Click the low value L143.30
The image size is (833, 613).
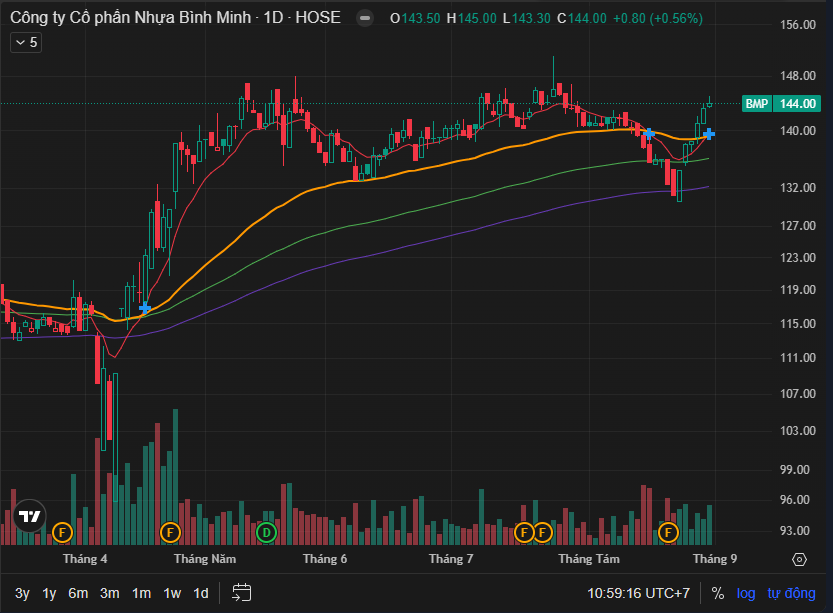click(526, 18)
